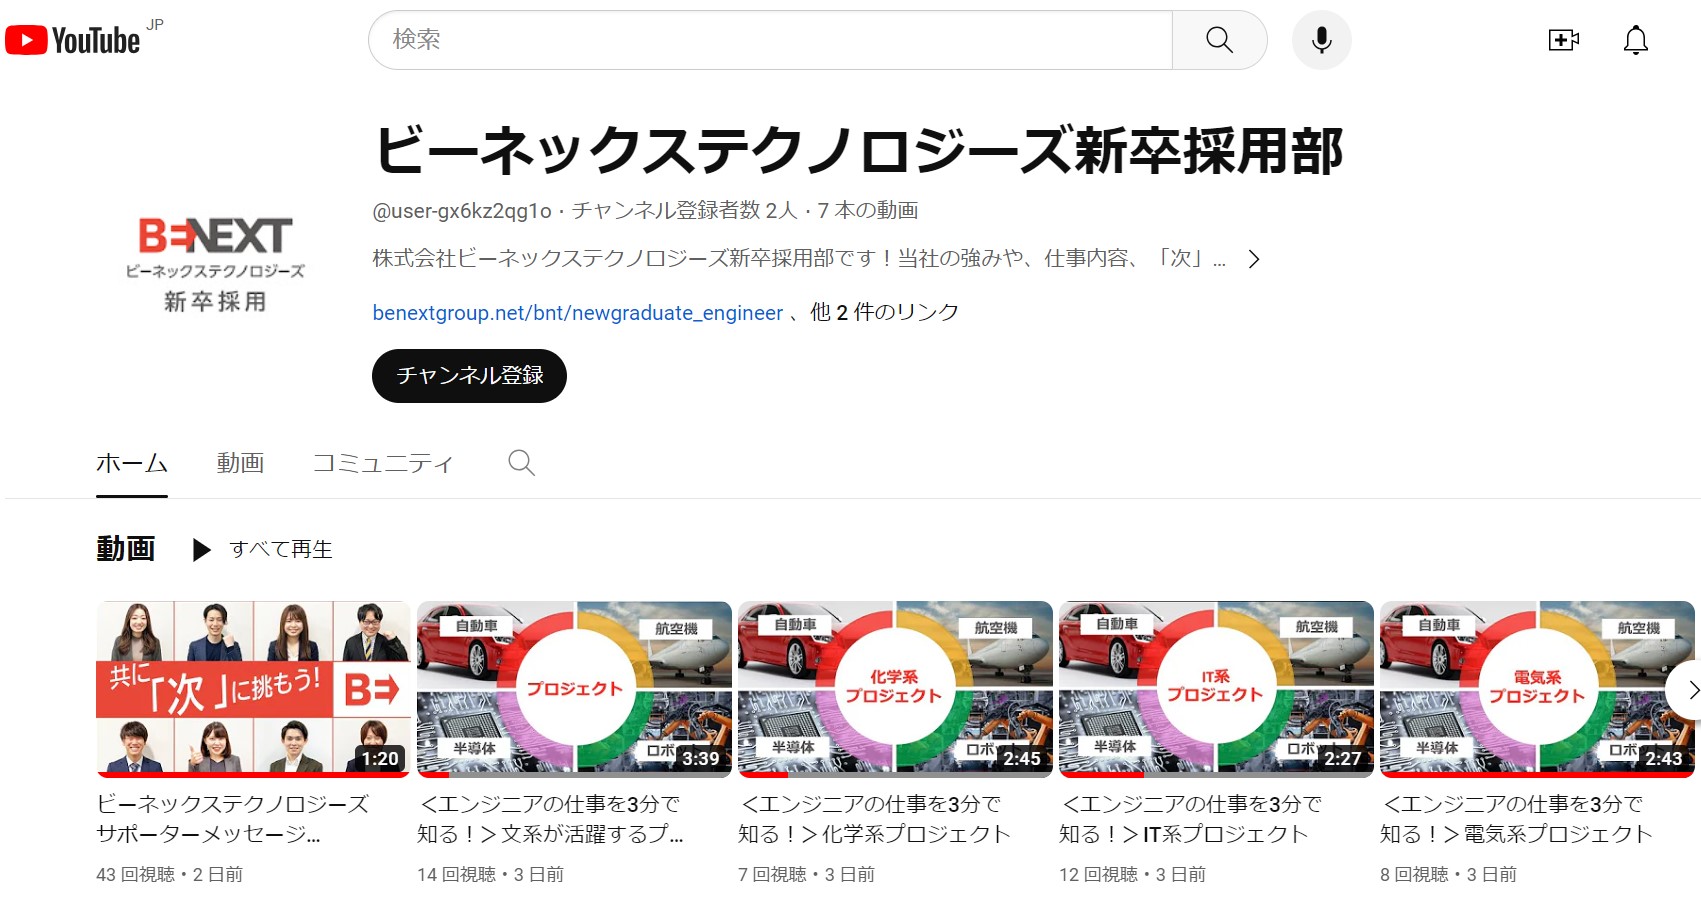Search within channel using tab magnifier icon

point(521,463)
